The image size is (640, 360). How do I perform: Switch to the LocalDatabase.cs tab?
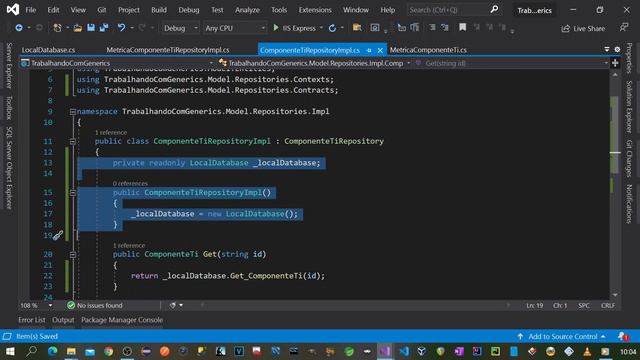pos(48,50)
